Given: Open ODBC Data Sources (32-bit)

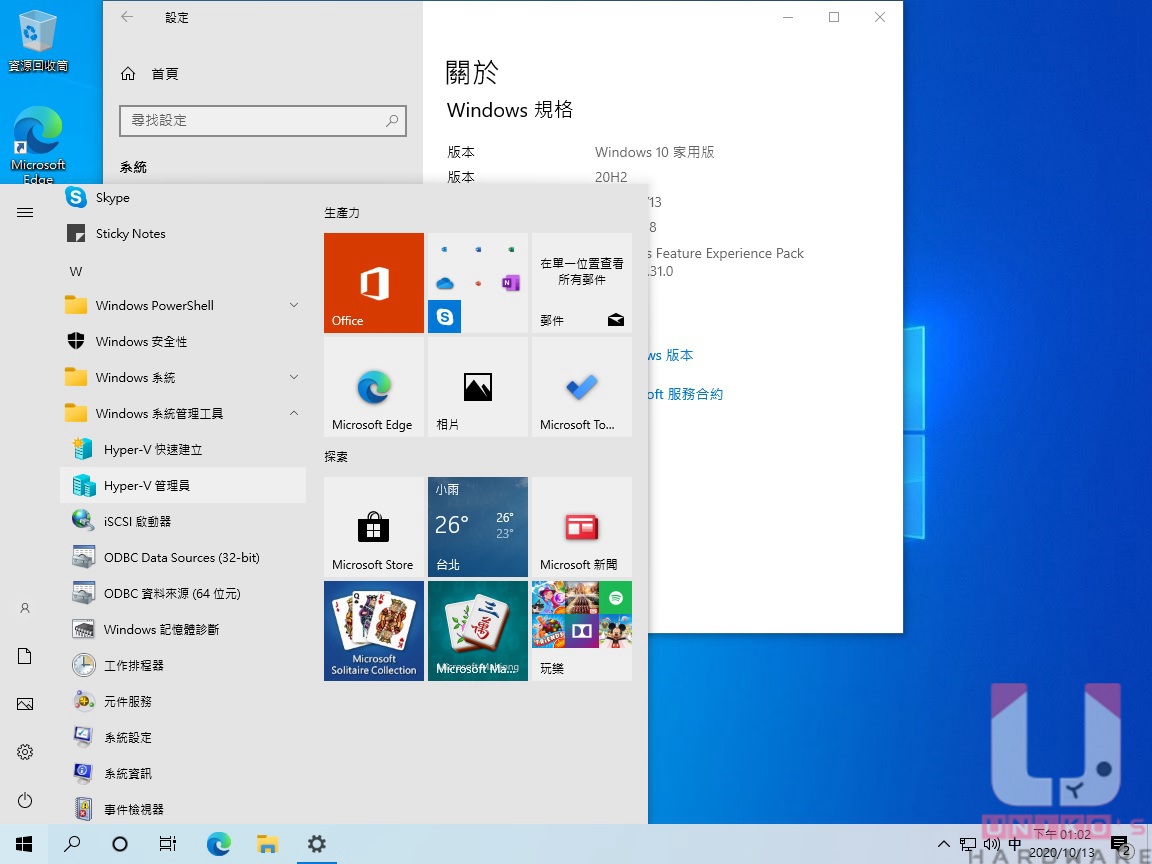Looking at the screenshot, I should [x=182, y=558].
